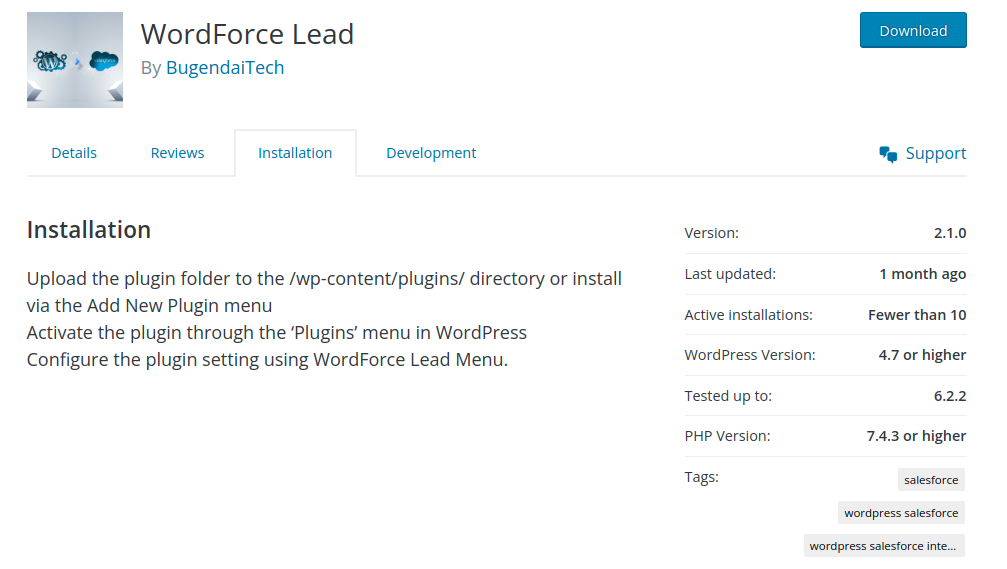The width and height of the screenshot is (1007, 569).
Task: Click the 'Upload the plugin folder' instruction line
Action: click(324, 292)
